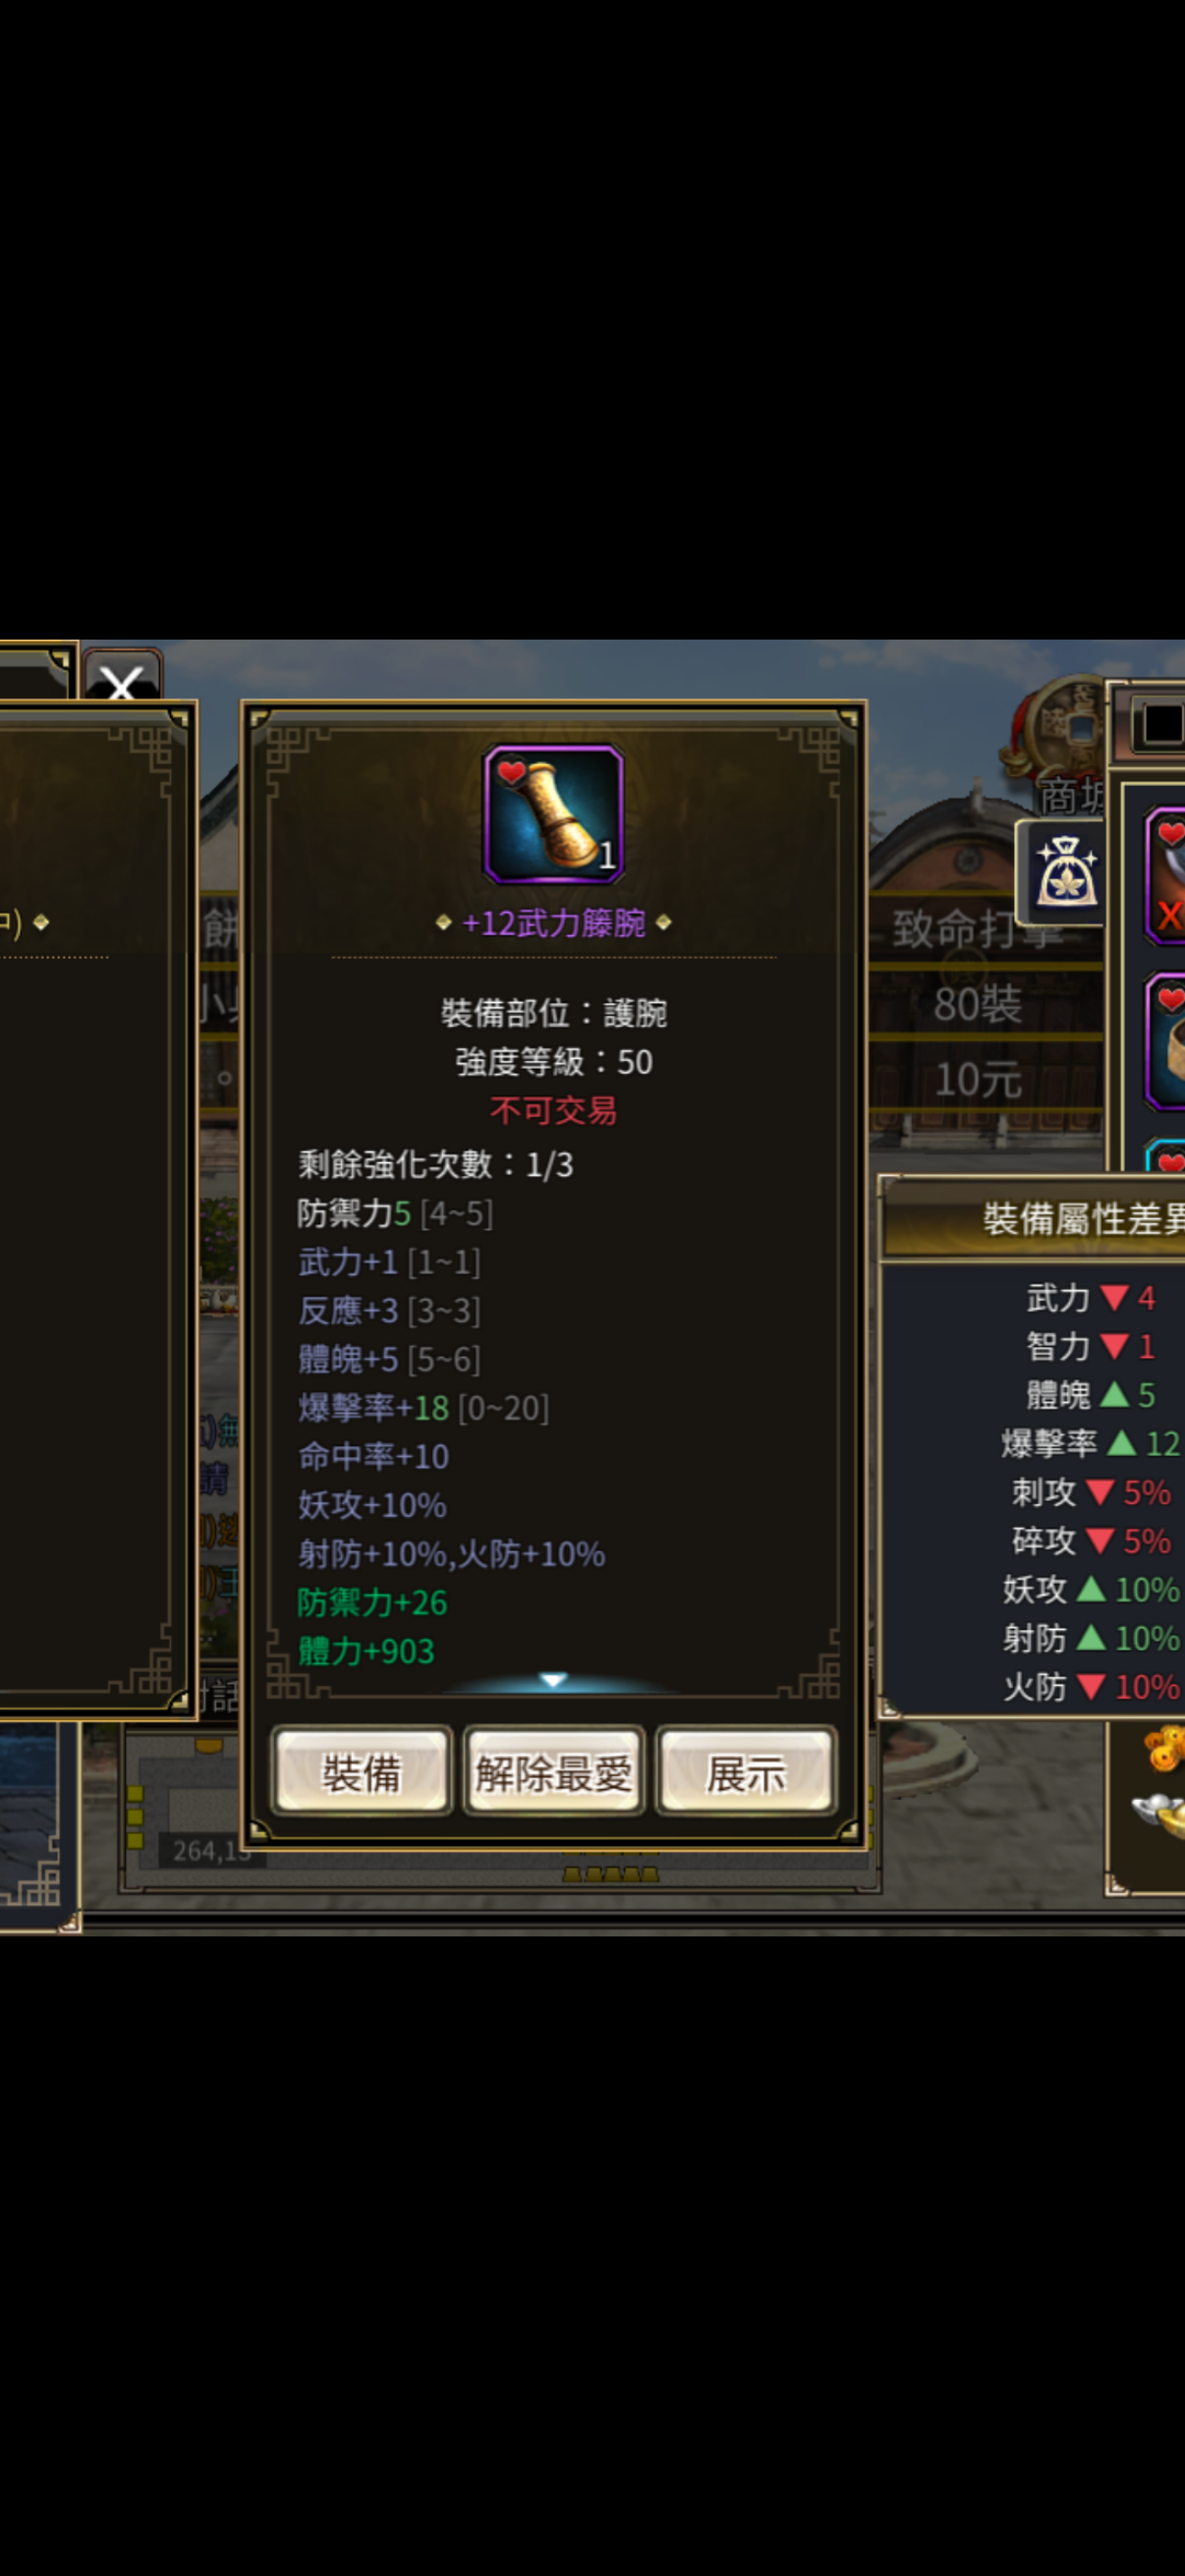Click the black square slot at panel top
Viewport: 1185px width, 2576px height.
tap(1162, 722)
